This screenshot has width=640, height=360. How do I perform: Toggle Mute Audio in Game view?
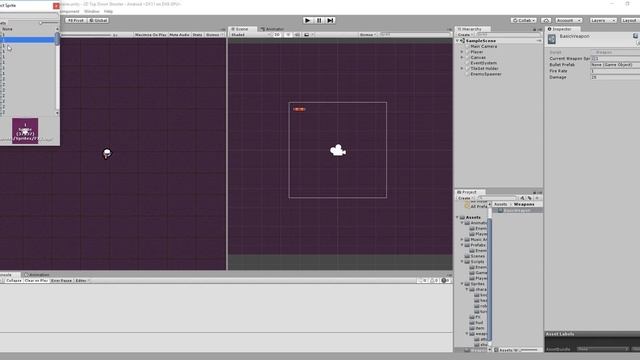(x=179, y=35)
